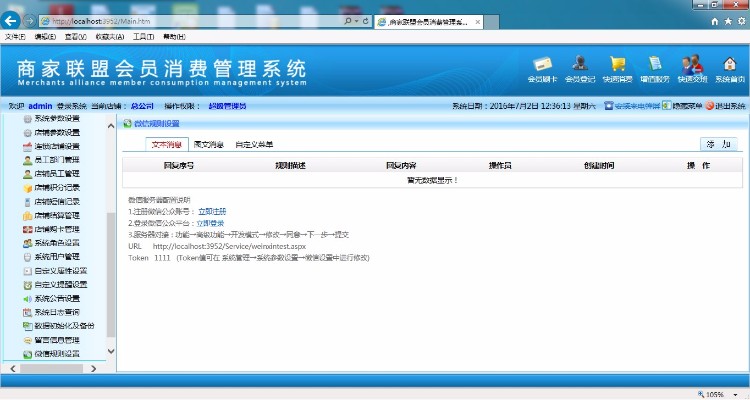
Task: Open address bar search dropdown arrow
Action: pos(357,21)
